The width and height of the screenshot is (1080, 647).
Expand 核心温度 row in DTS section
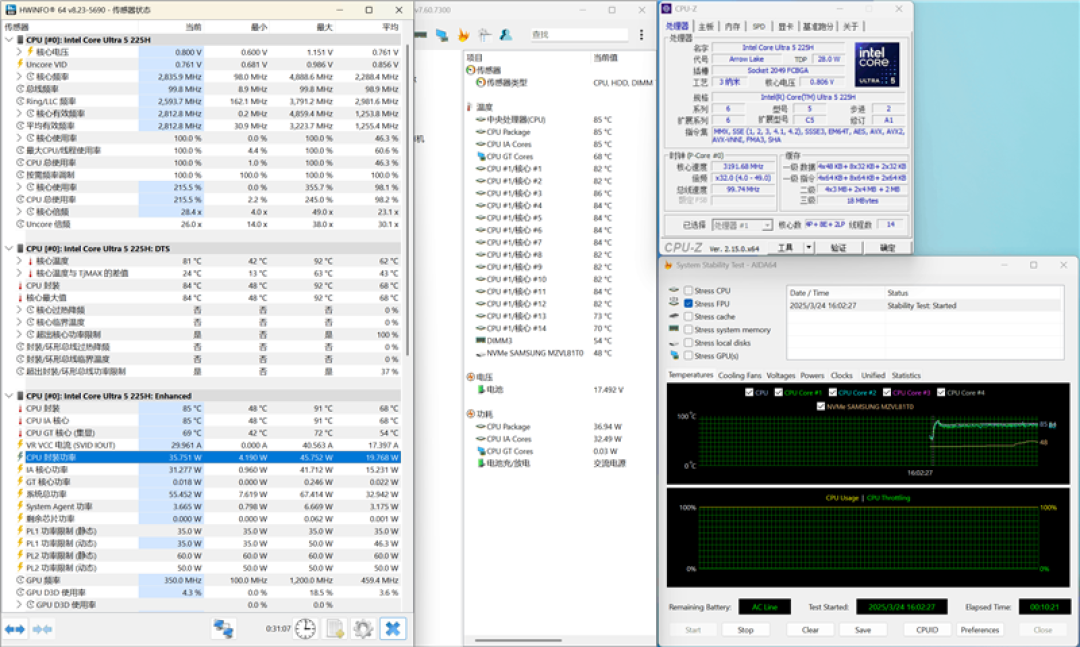pos(19,261)
